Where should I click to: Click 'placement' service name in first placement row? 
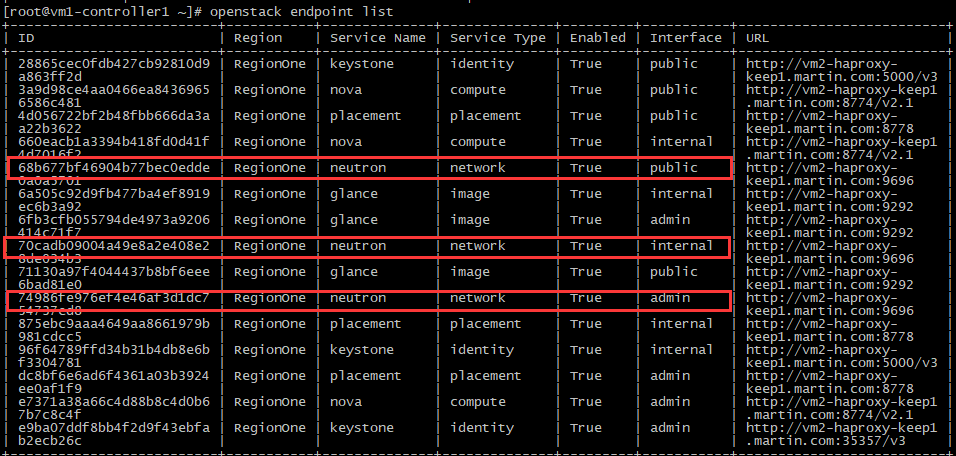pos(366,116)
